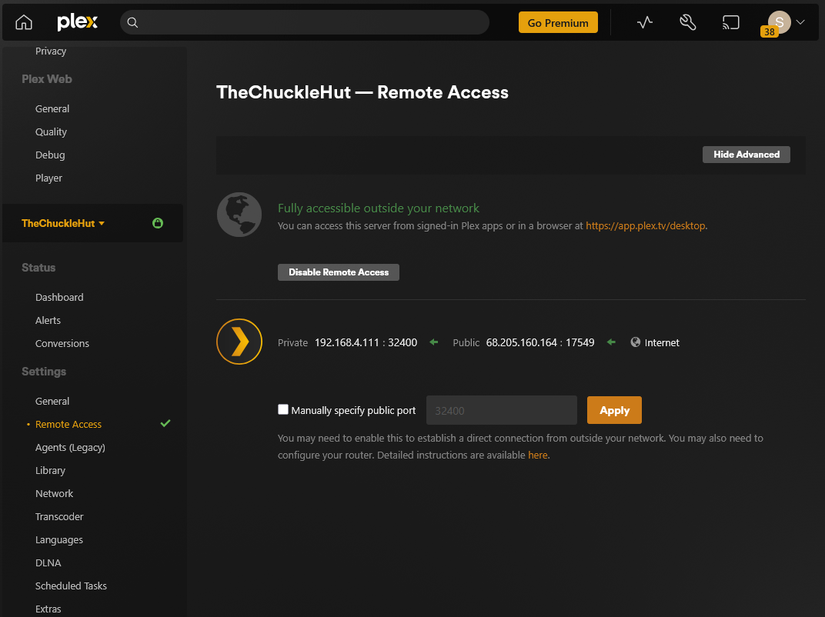The image size is (825, 617).
Task: Open the cast to device icon
Action: click(731, 21)
